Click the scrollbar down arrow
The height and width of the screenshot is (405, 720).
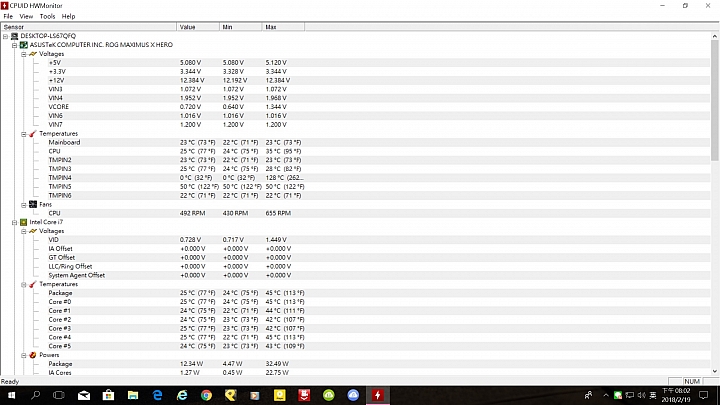[714, 371]
